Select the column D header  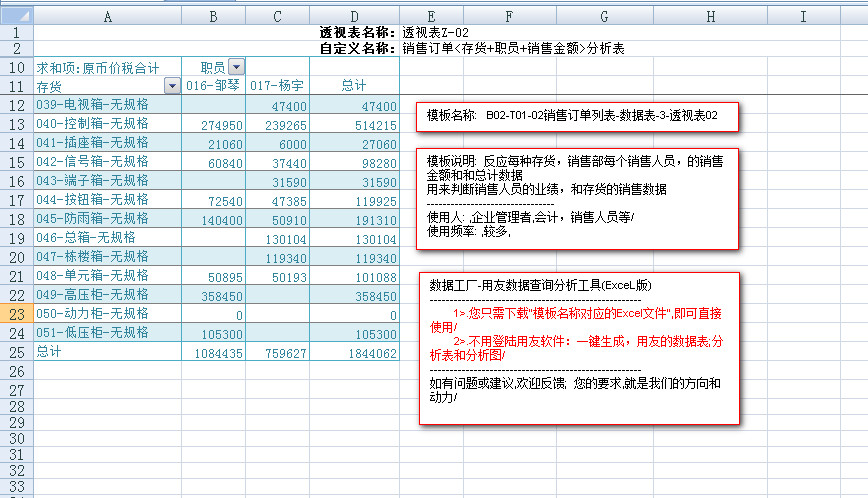point(354,16)
